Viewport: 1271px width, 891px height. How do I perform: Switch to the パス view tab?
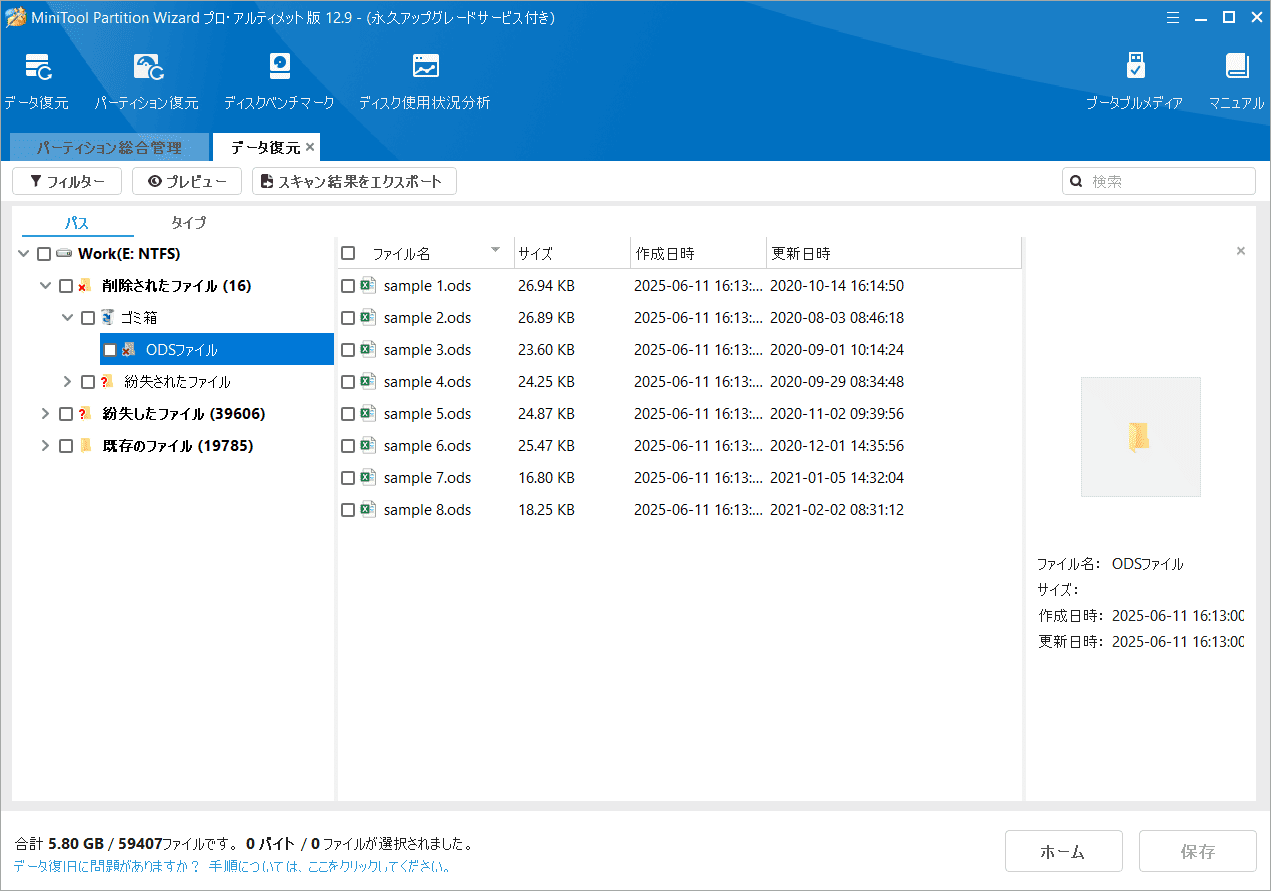pos(77,223)
